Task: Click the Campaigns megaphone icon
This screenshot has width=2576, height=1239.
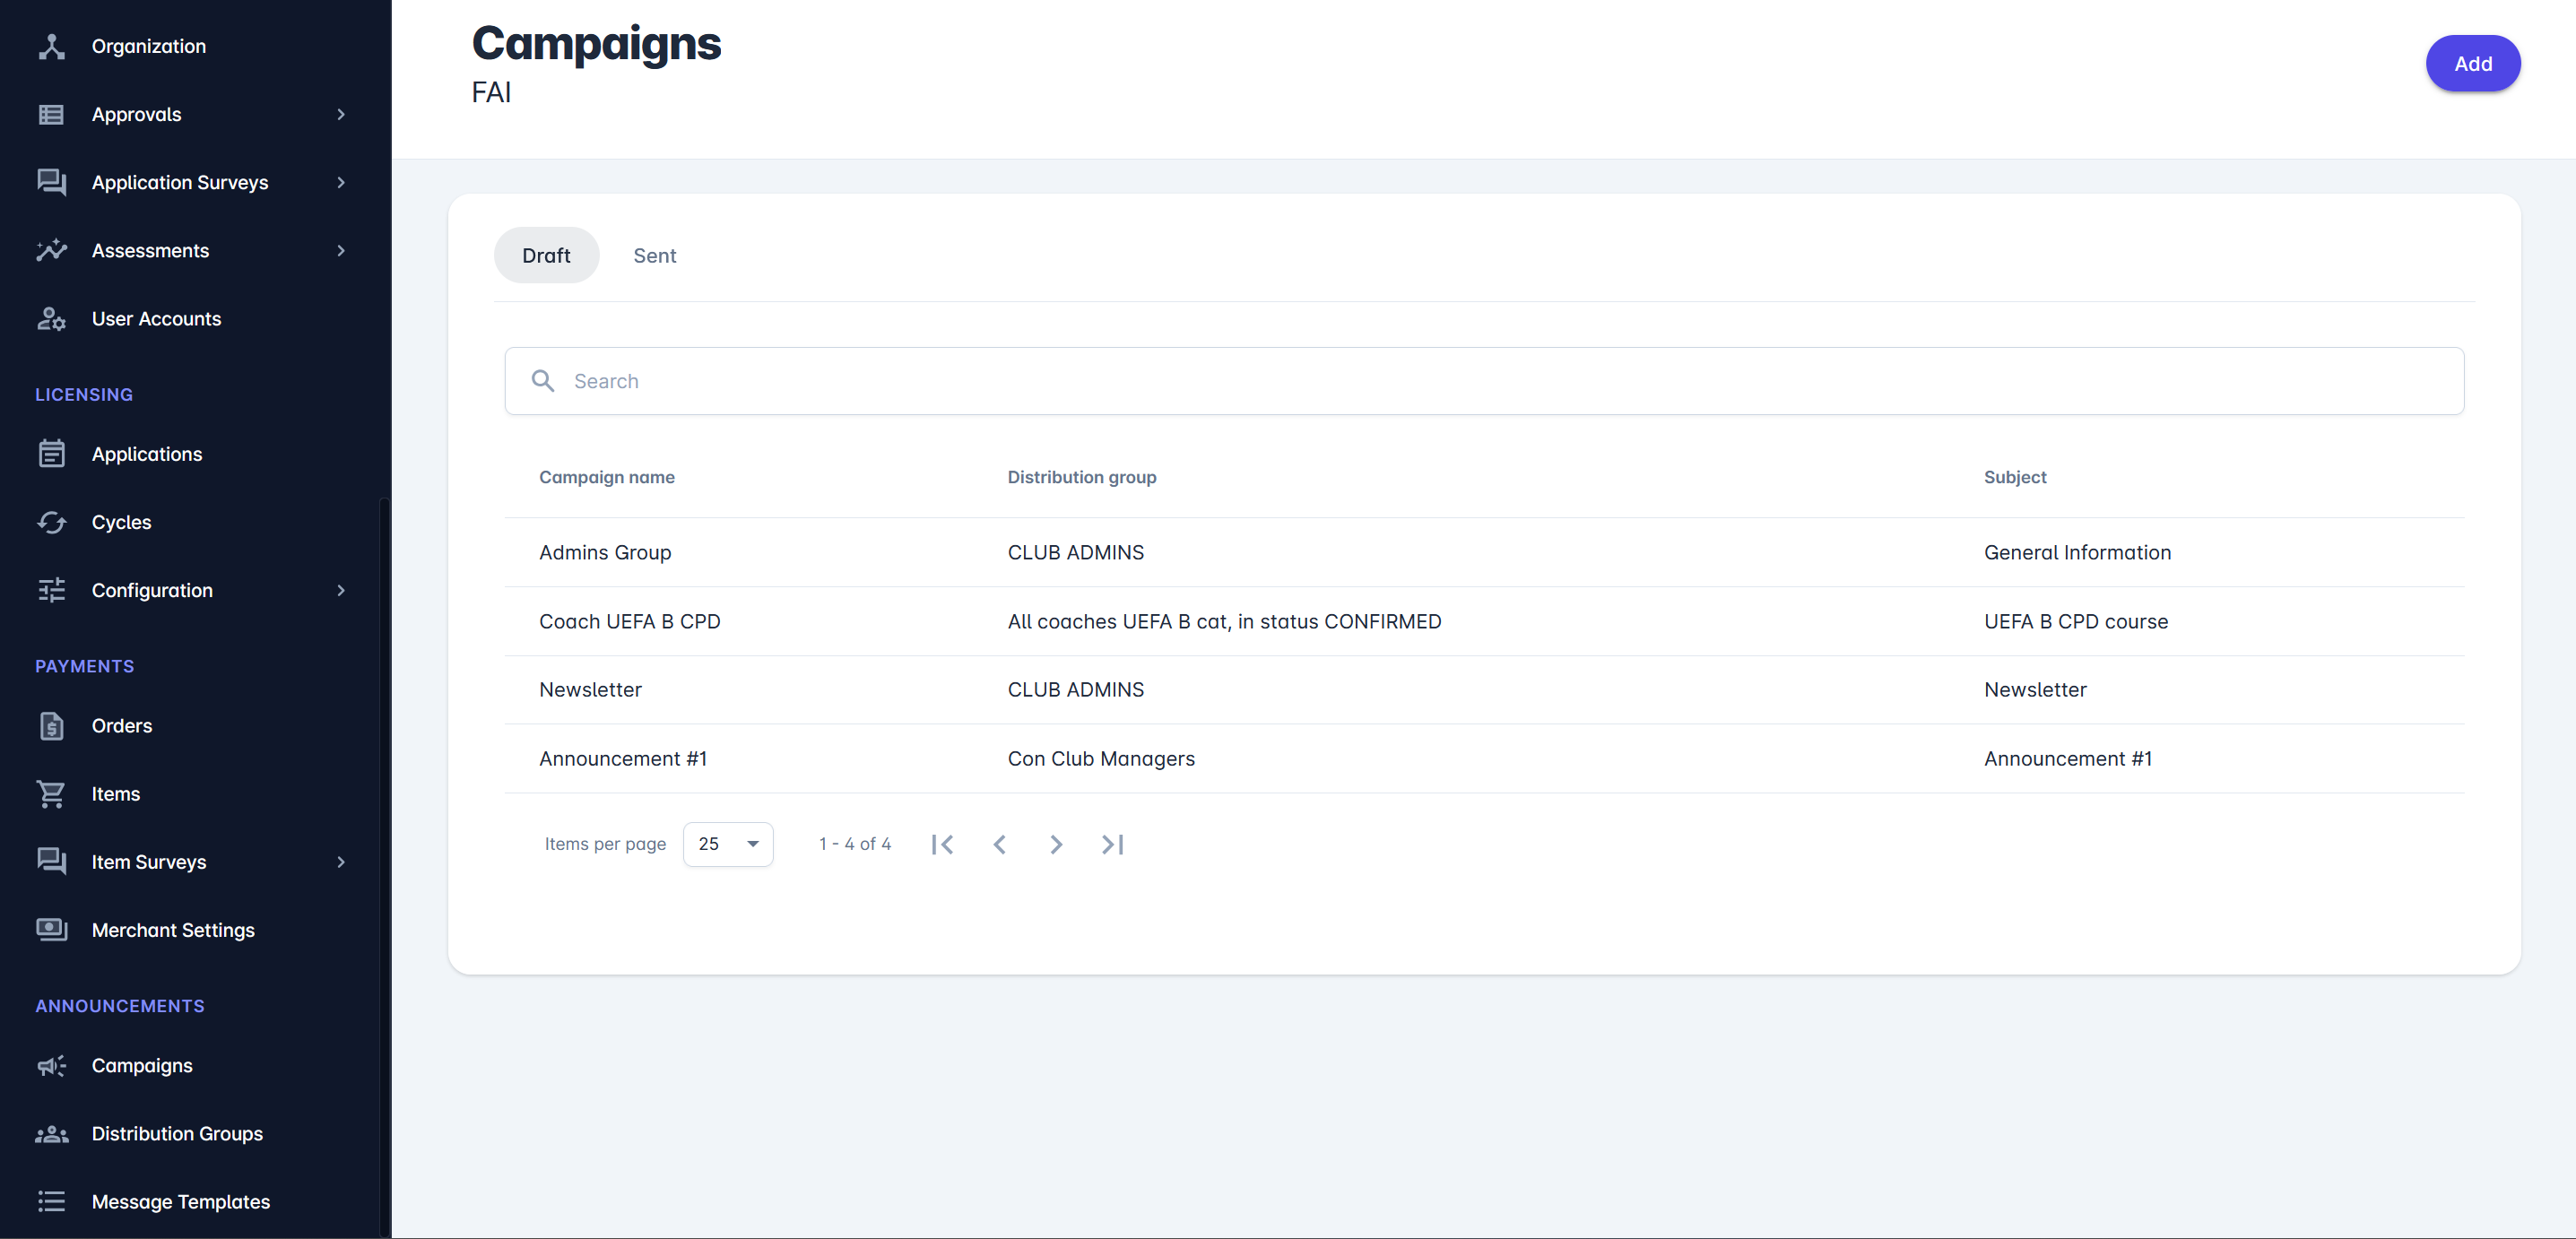Action: coord(51,1066)
